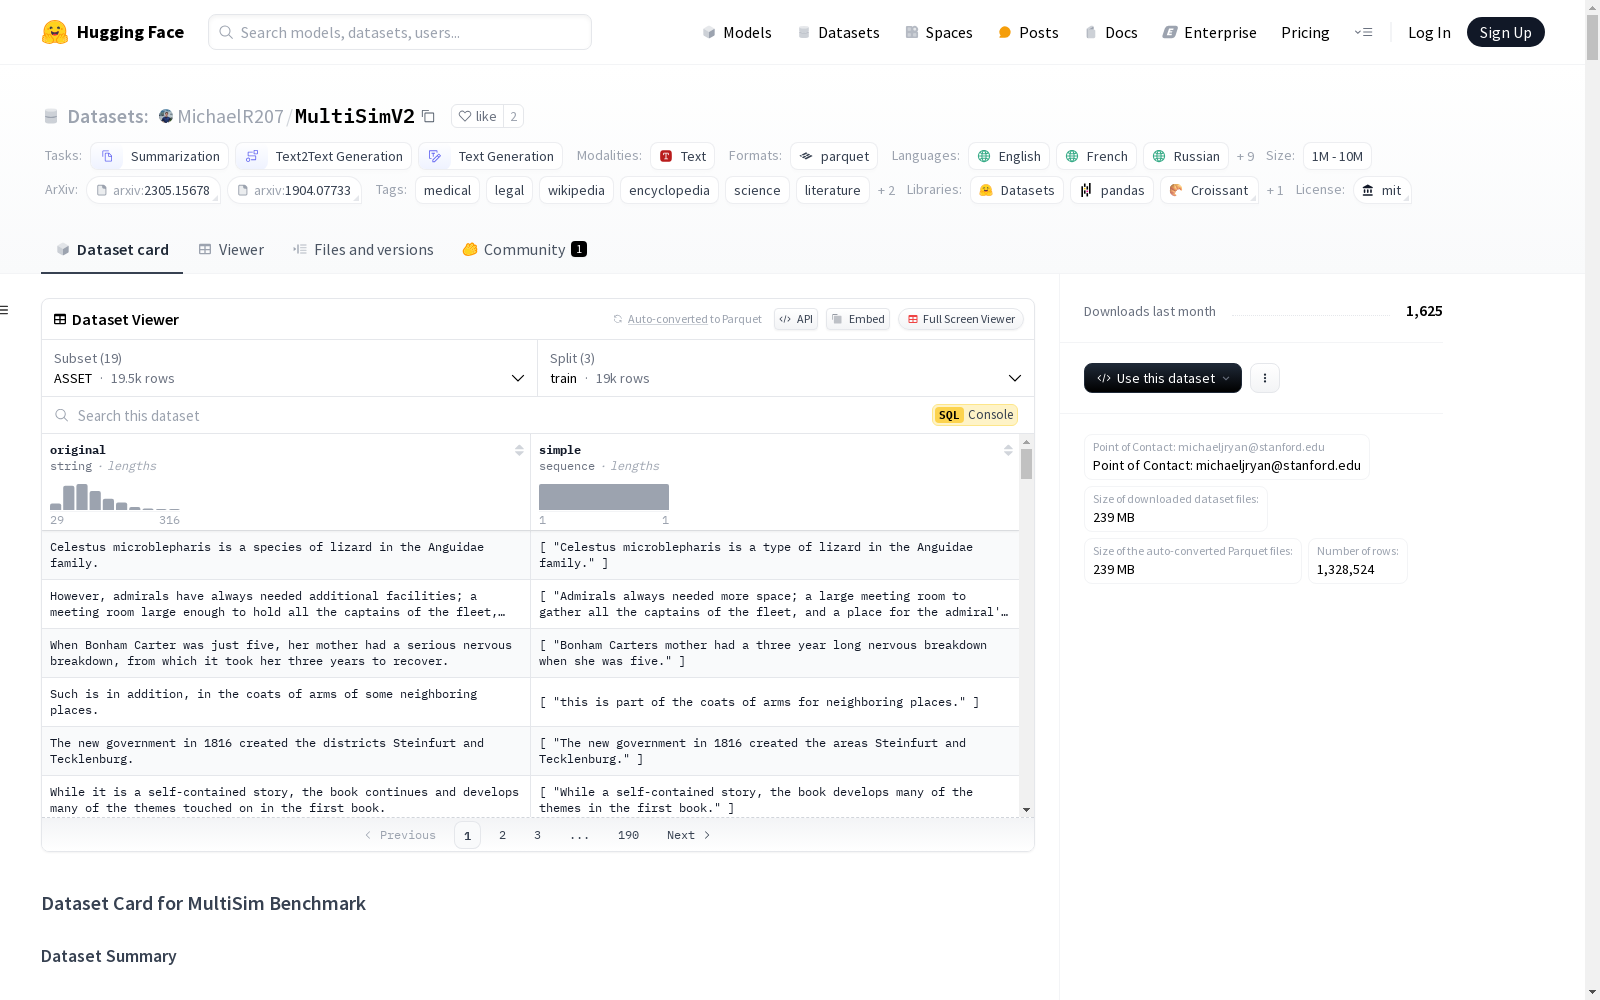The height and width of the screenshot is (1000, 1600).
Task: Open Docs in the top navigation
Action: tap(1111, 32)
